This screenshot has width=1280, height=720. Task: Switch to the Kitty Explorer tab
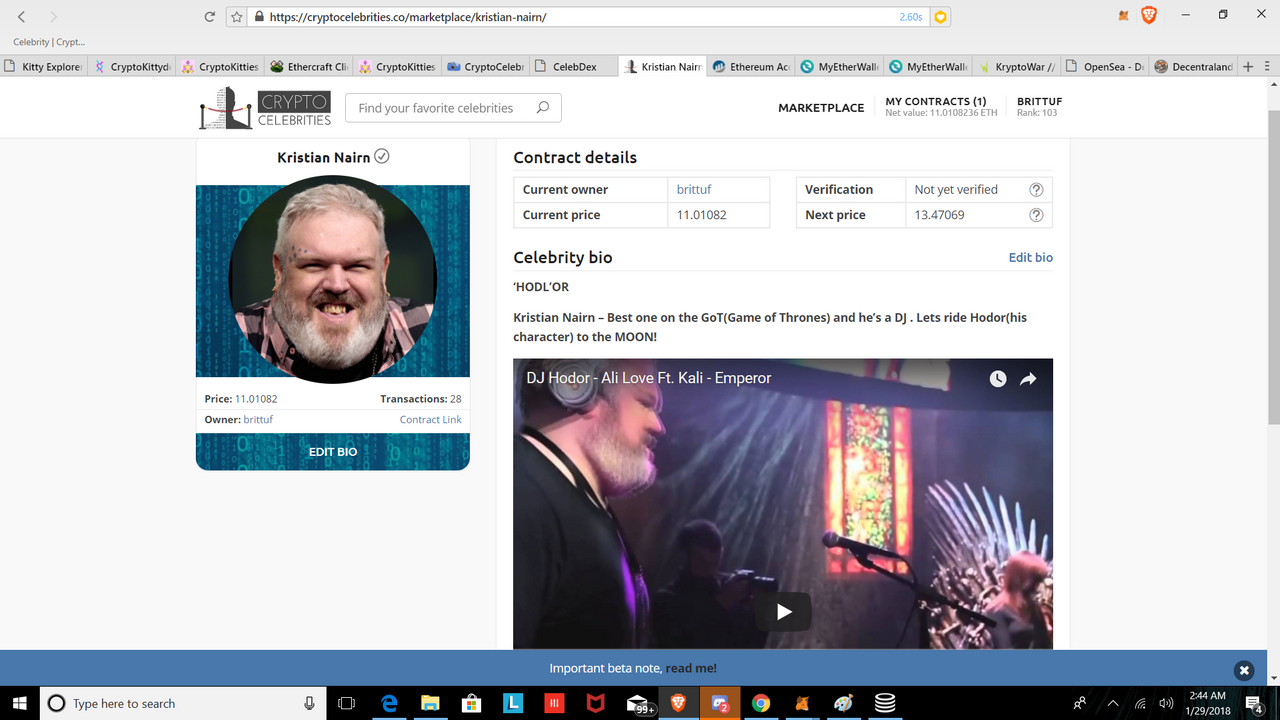pos(44,67)
